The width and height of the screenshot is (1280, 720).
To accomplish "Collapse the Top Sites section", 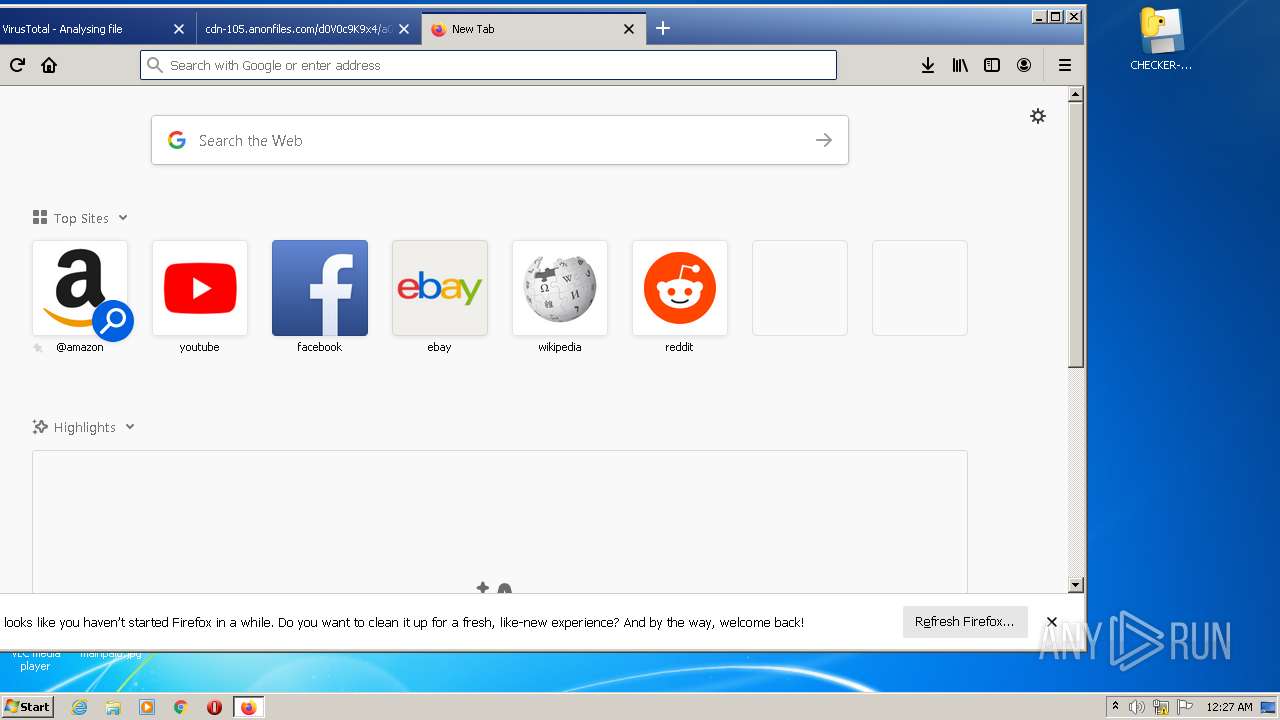I will click(x=123, y=218).
